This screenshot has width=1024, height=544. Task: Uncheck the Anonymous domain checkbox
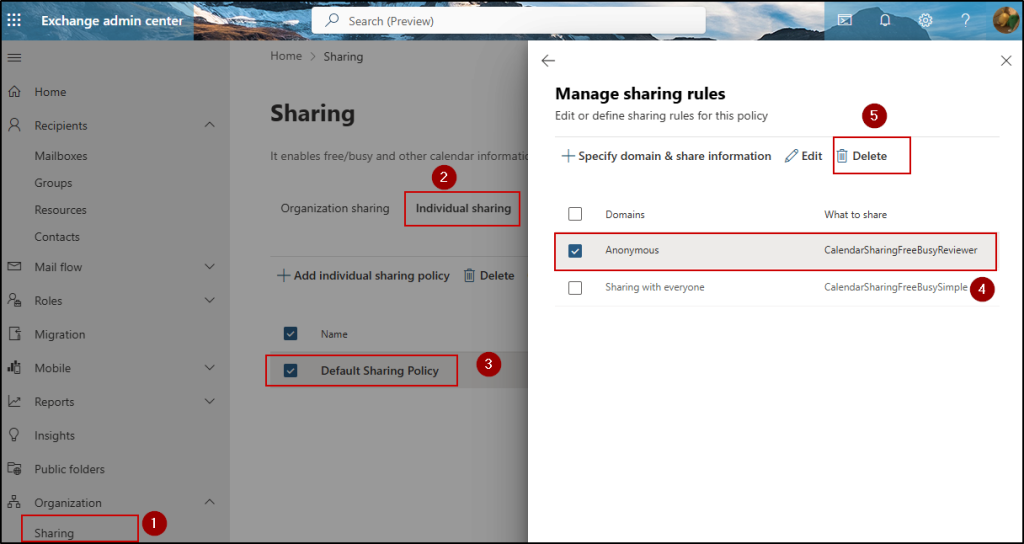point(575,251)
